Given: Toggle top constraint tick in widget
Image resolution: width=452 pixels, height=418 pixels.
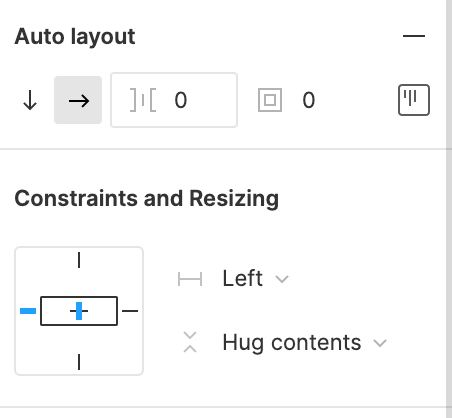Looking at the screenshot, I should coord(79,260).
